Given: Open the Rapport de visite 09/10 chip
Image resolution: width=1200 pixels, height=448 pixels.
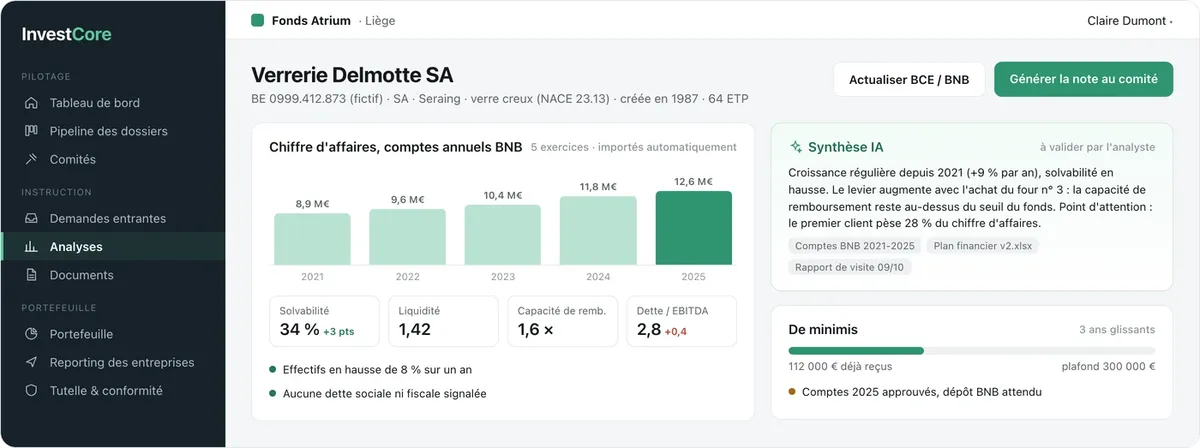Looking at the screenshot, I should [x=850, y=267].
